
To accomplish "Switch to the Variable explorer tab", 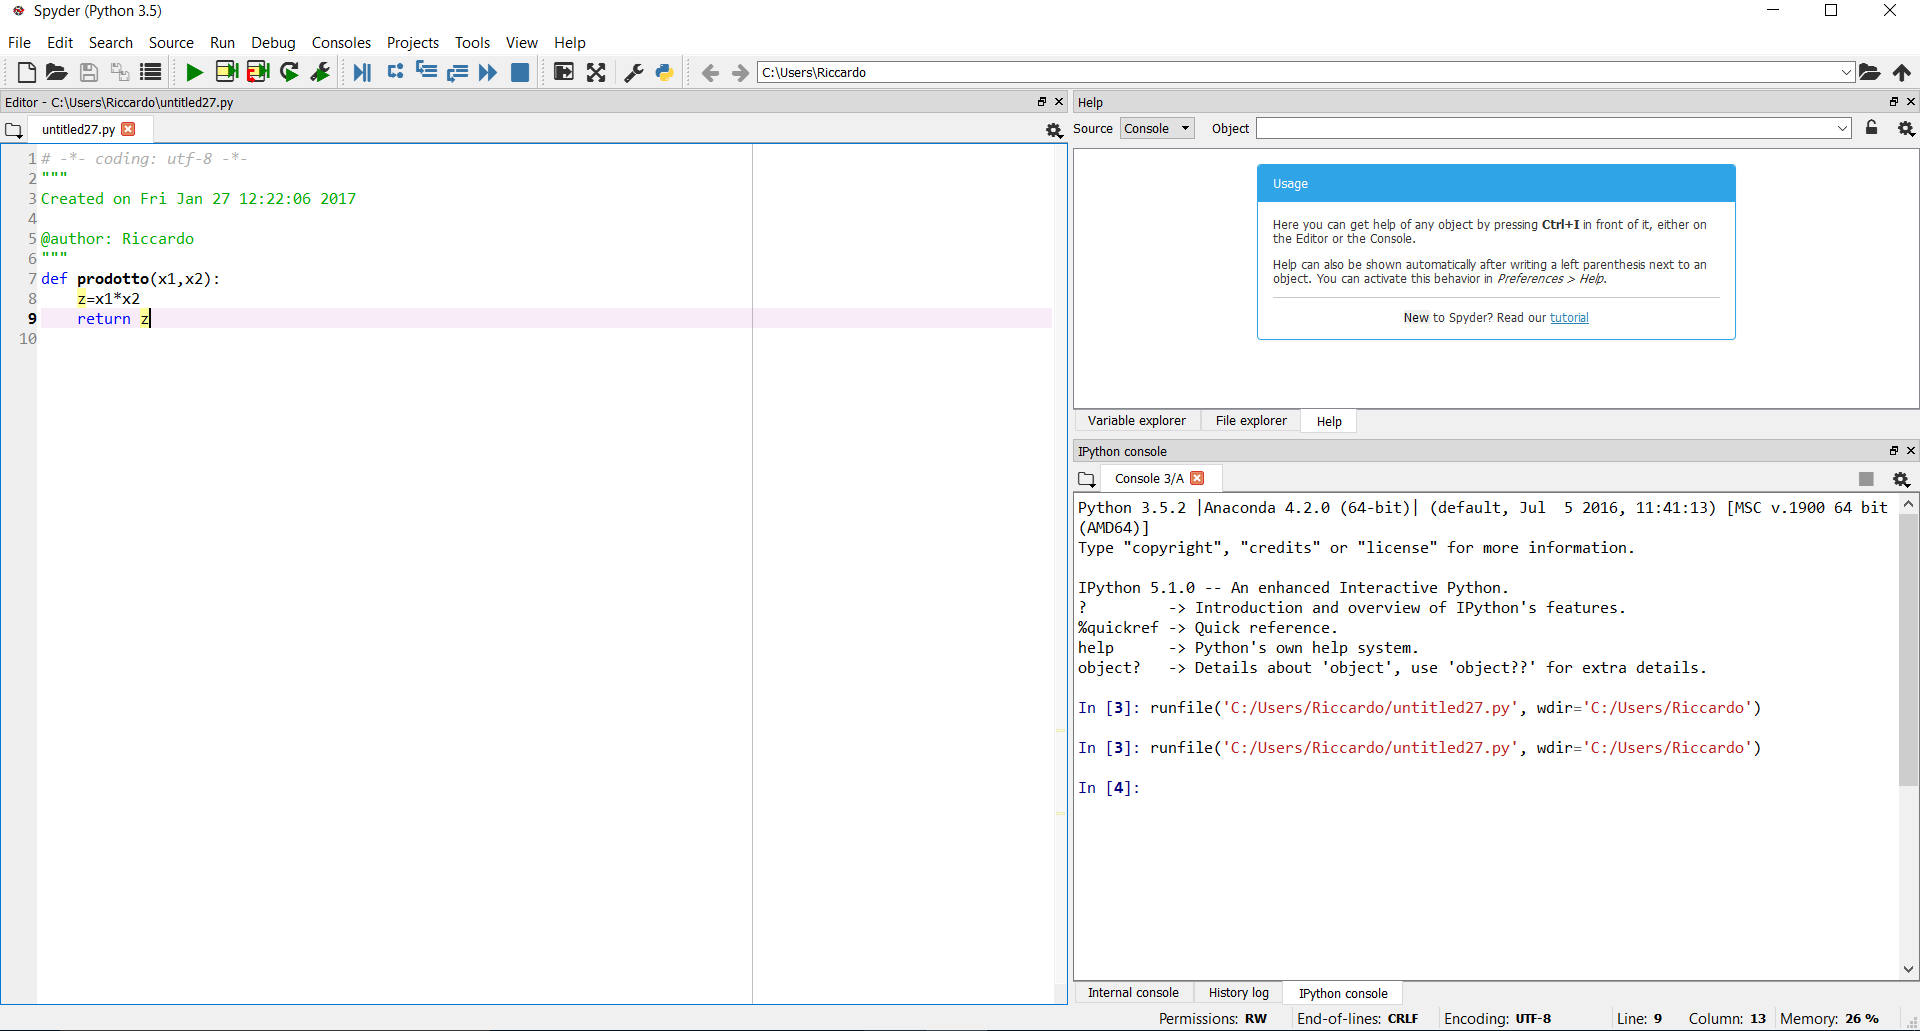I will click(1136, 421).
